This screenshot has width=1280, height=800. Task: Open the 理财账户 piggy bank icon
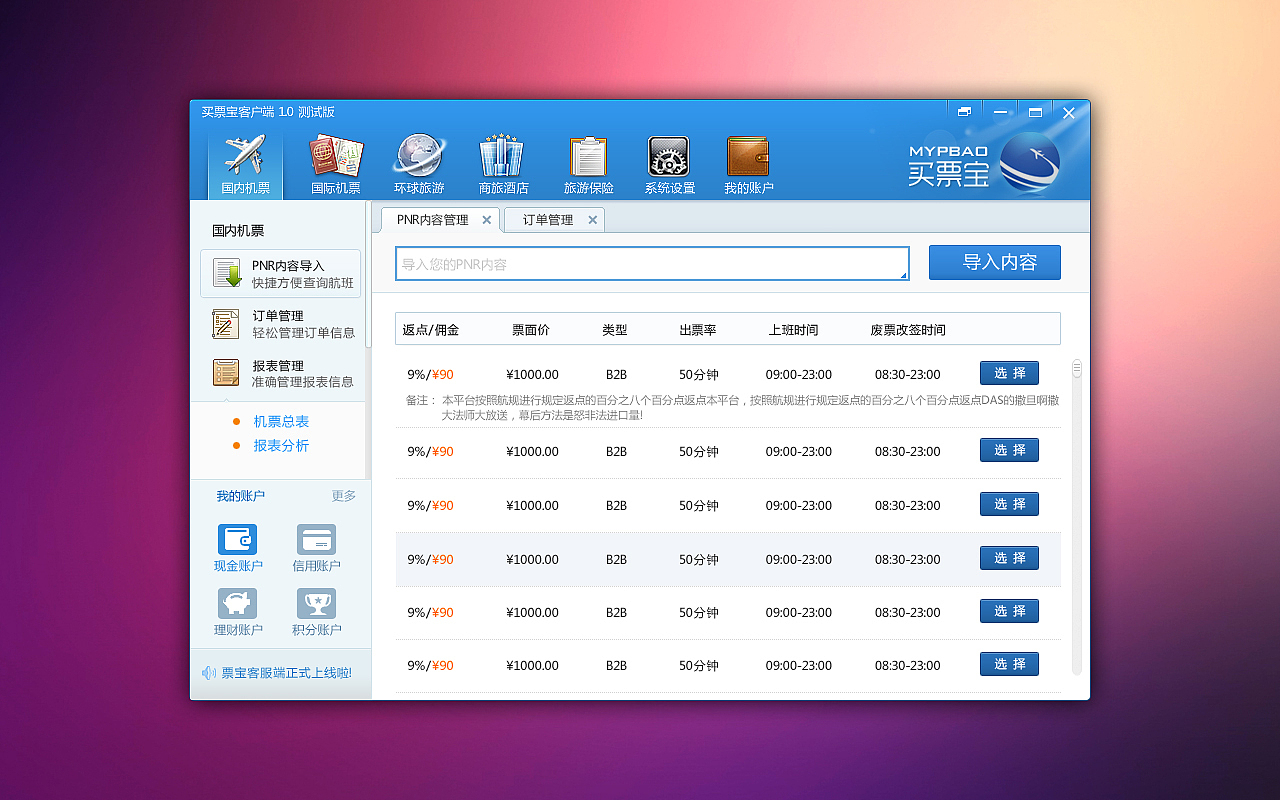238,612
